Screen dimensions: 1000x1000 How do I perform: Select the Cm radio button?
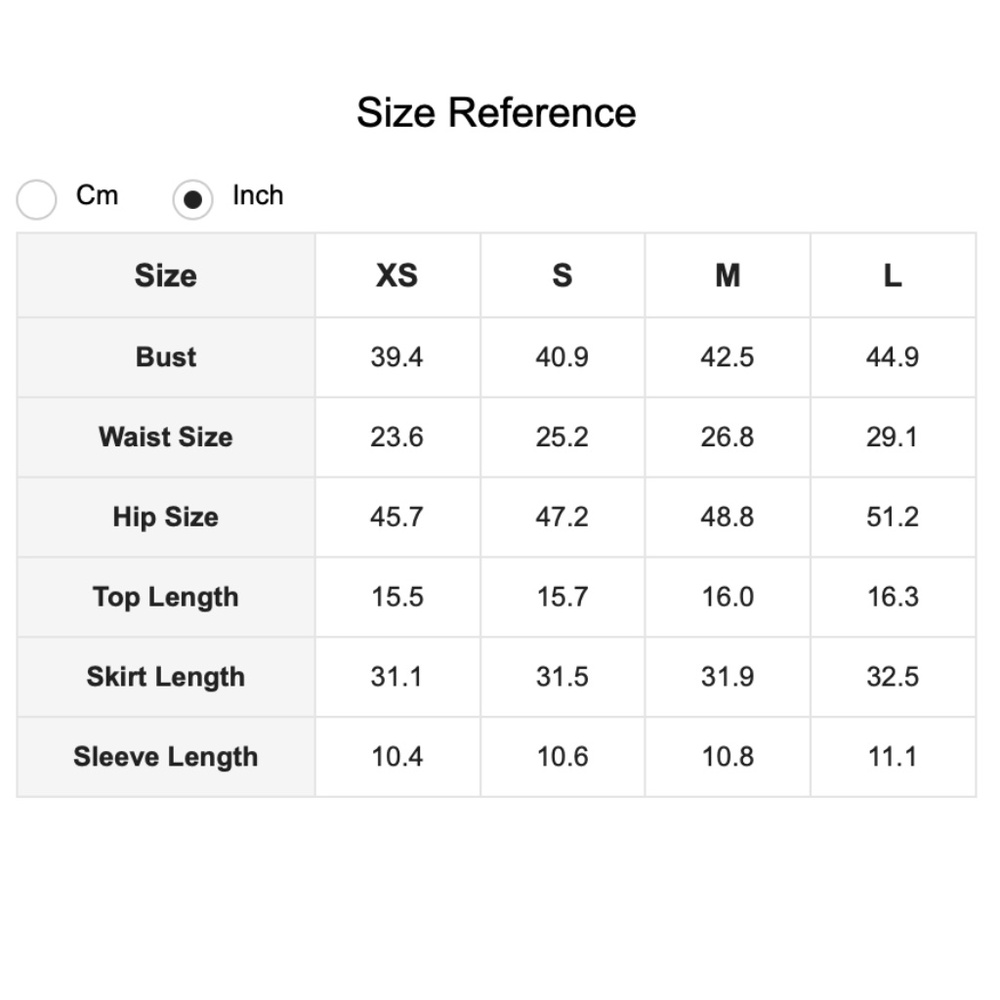[37, 199]
